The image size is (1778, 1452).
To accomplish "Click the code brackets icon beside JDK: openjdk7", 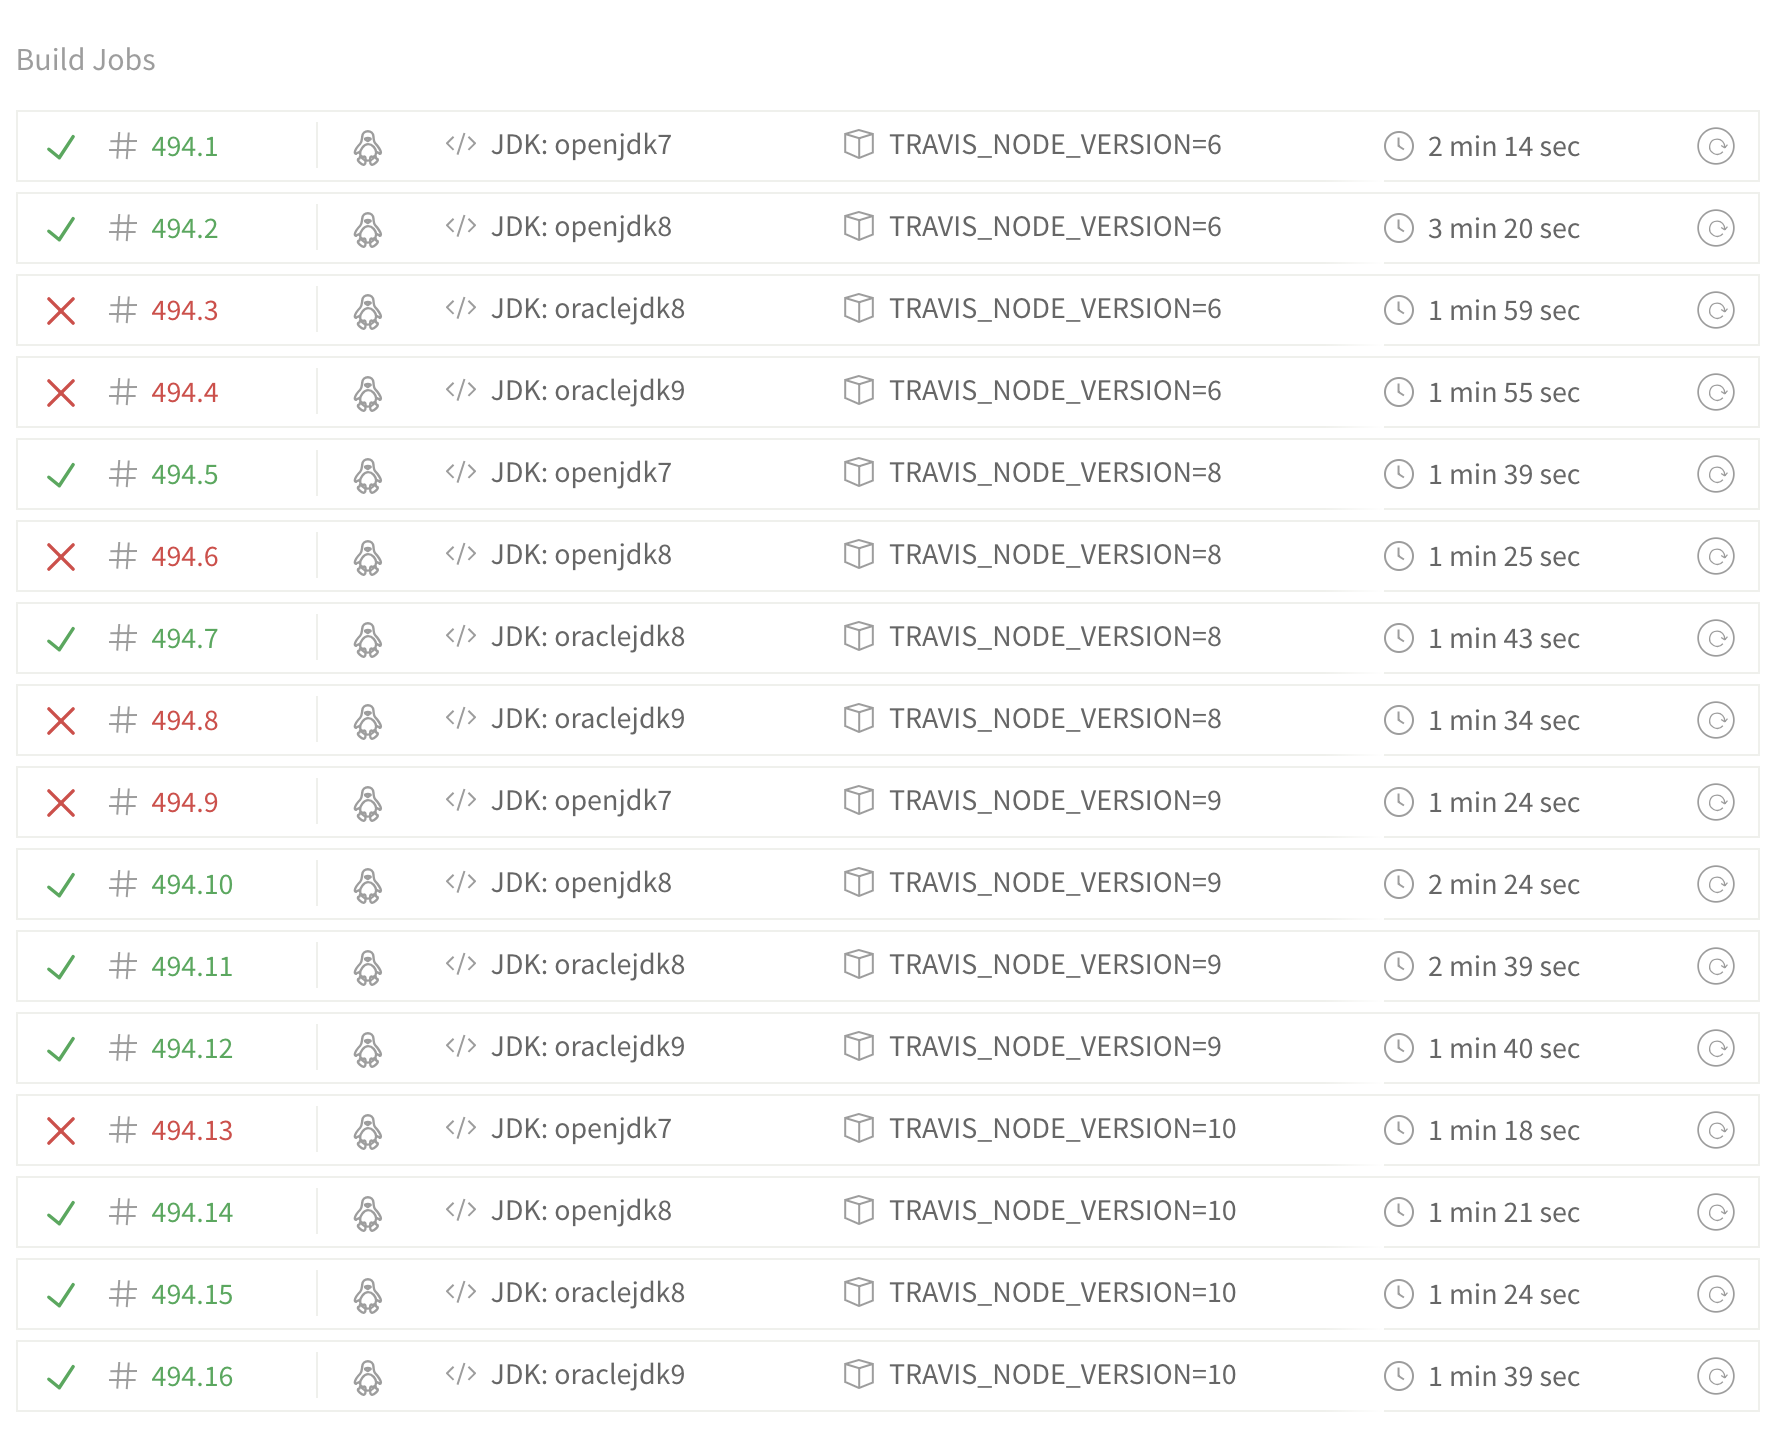I will (460, 146).
